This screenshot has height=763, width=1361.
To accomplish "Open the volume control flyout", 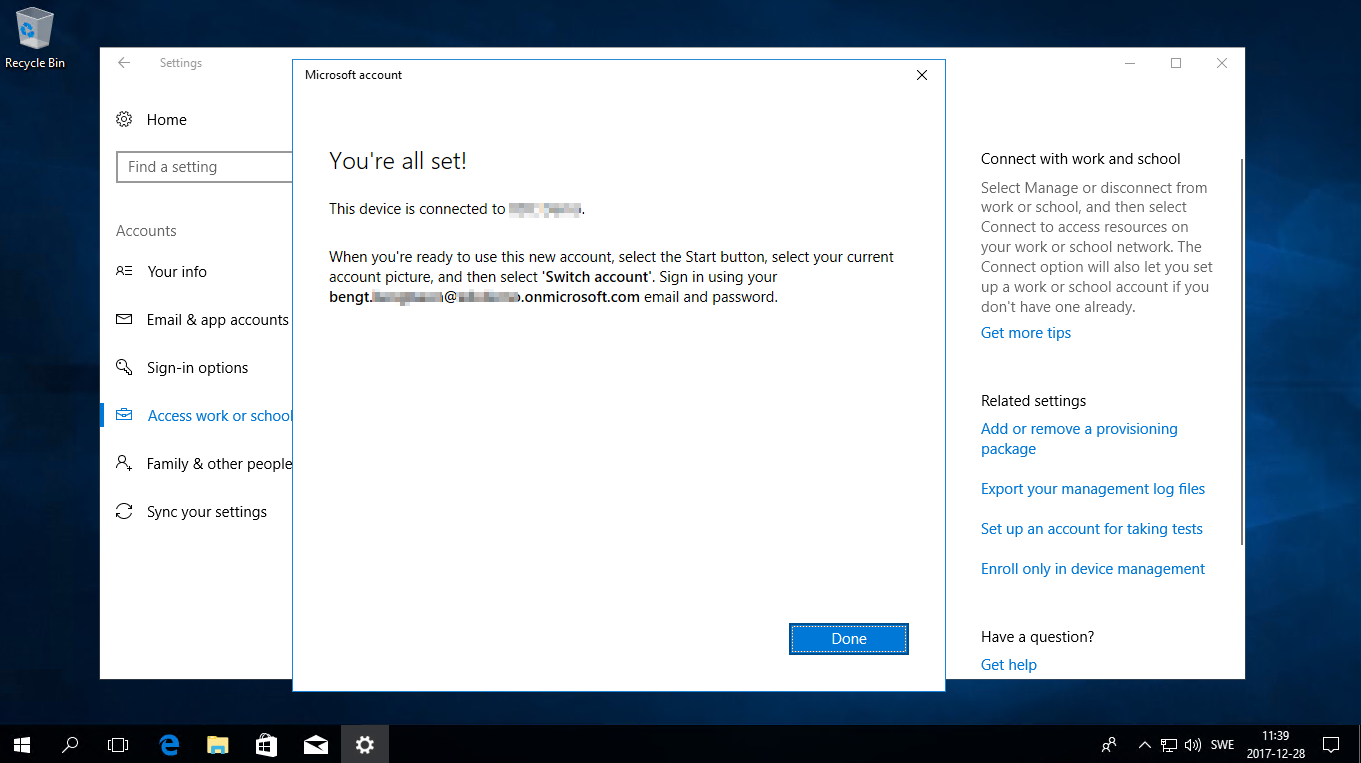I will 1194,744.
